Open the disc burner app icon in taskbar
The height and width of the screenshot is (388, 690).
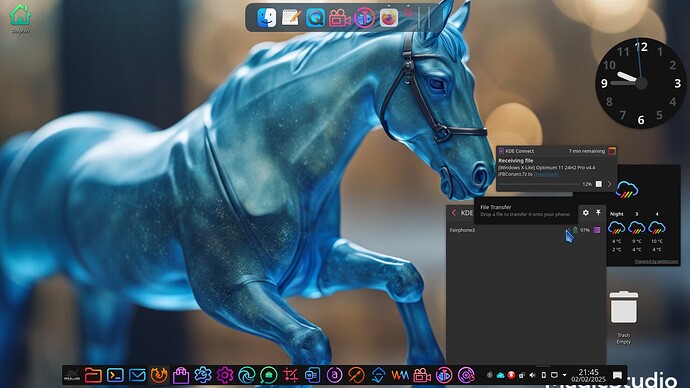pyautogui.click(x=466, y=375)
